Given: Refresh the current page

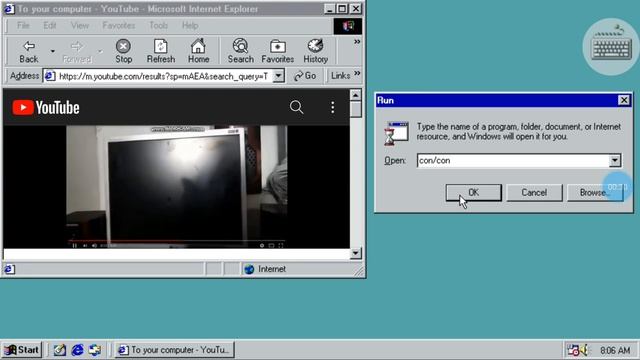Looking at the screenshot, I should [161, 51].
